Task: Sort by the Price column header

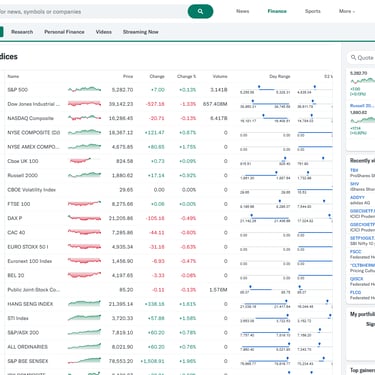Action: [128, 76]
